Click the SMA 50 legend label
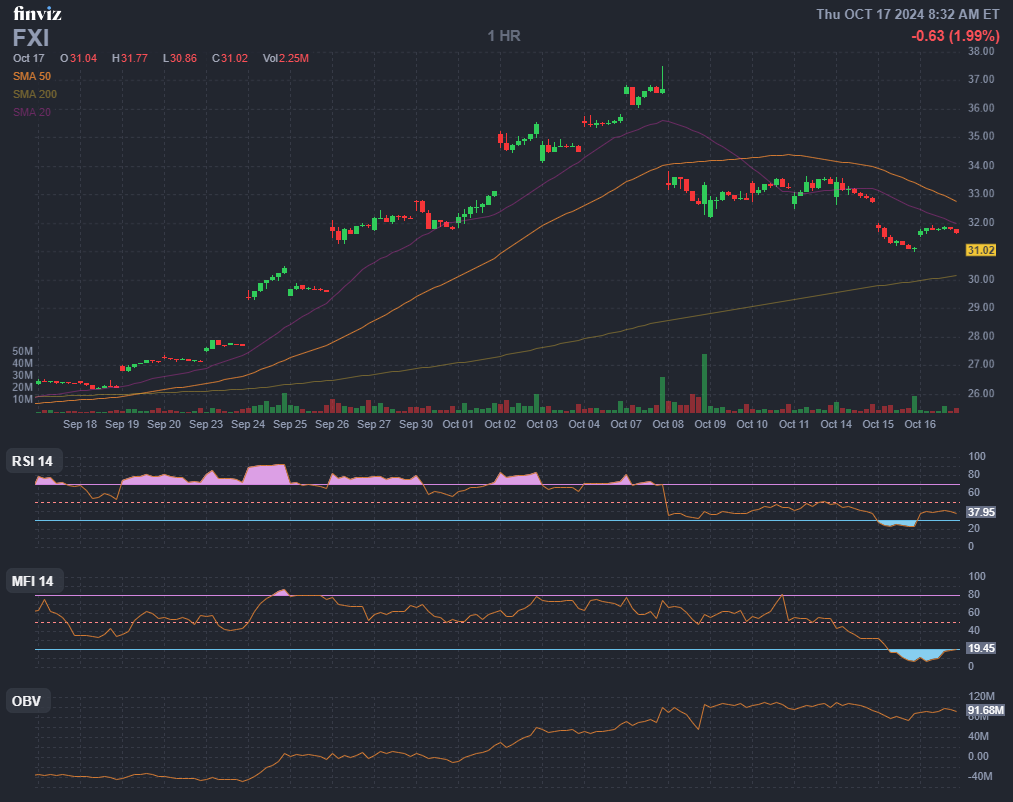Screen dimensions: 1013x802 pos(31,76)
